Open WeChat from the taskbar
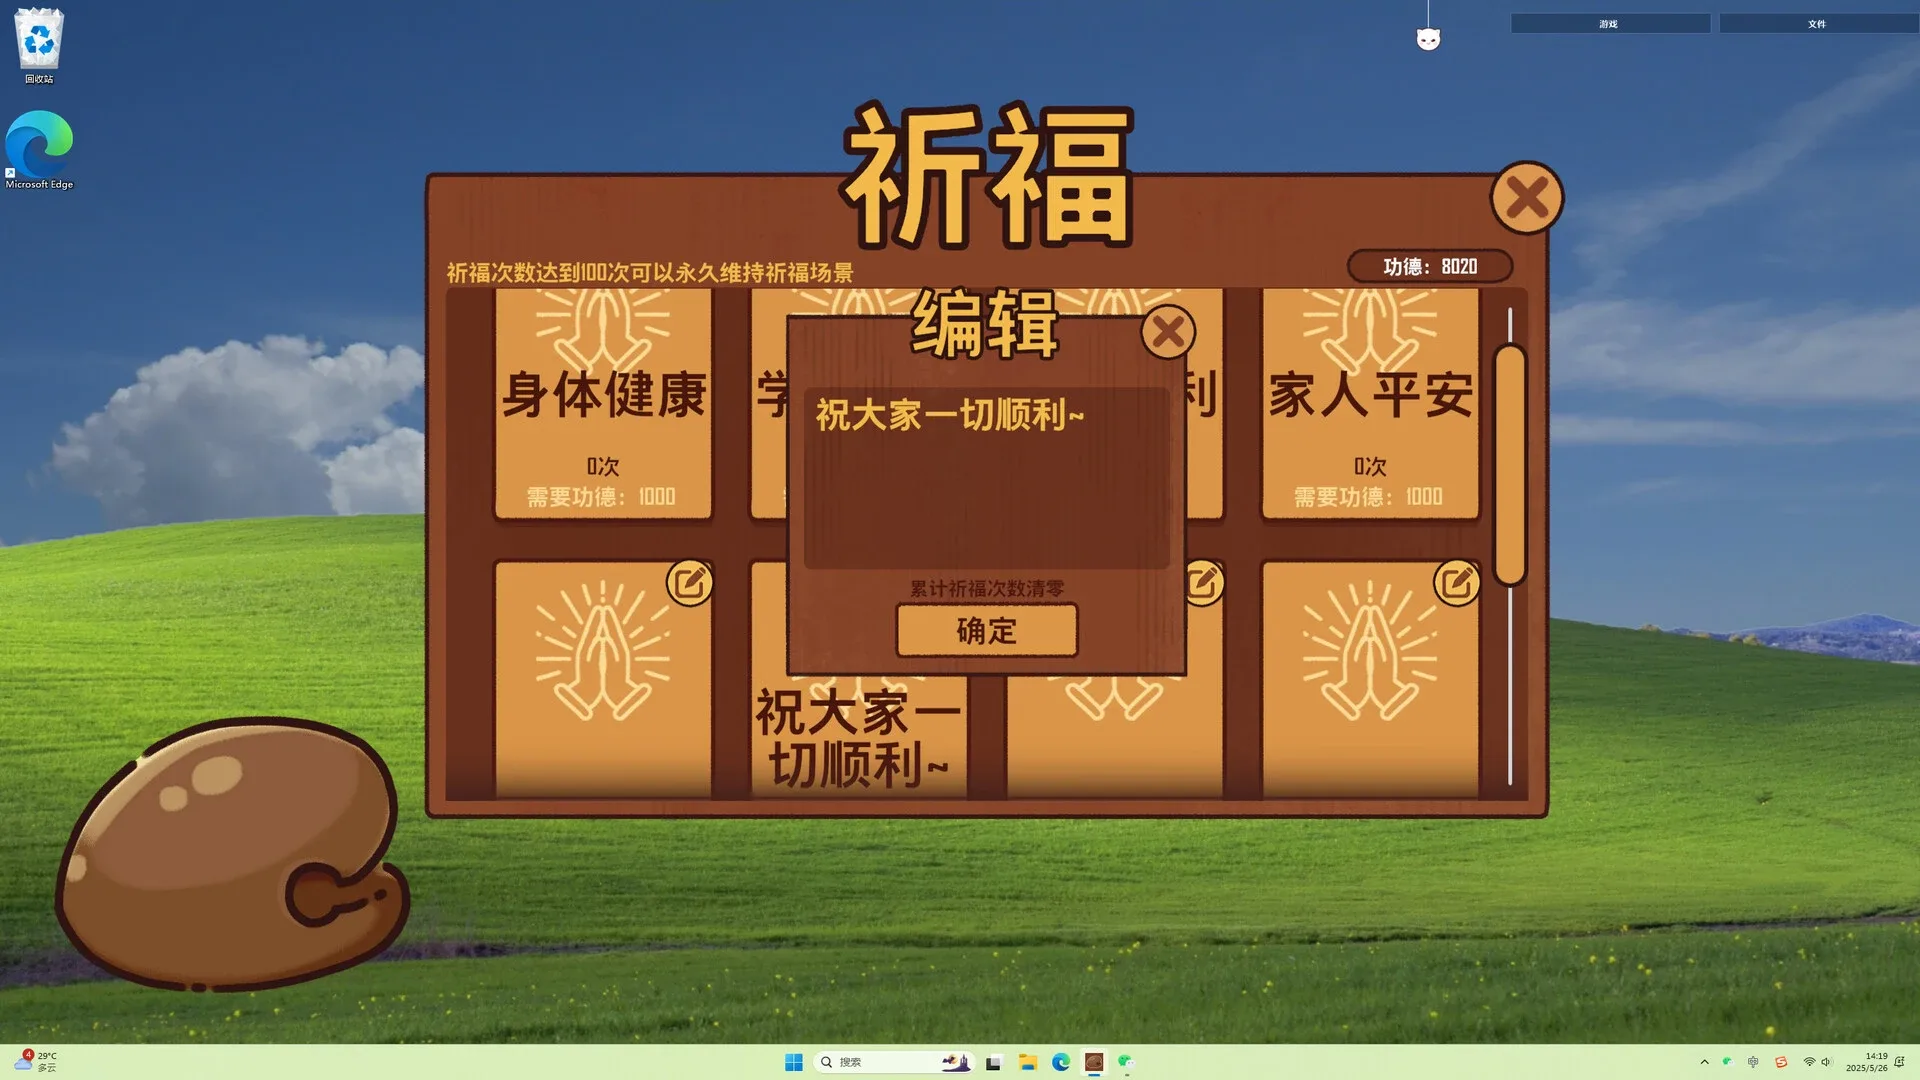1920x1080 pixels. [1126, 1062]
